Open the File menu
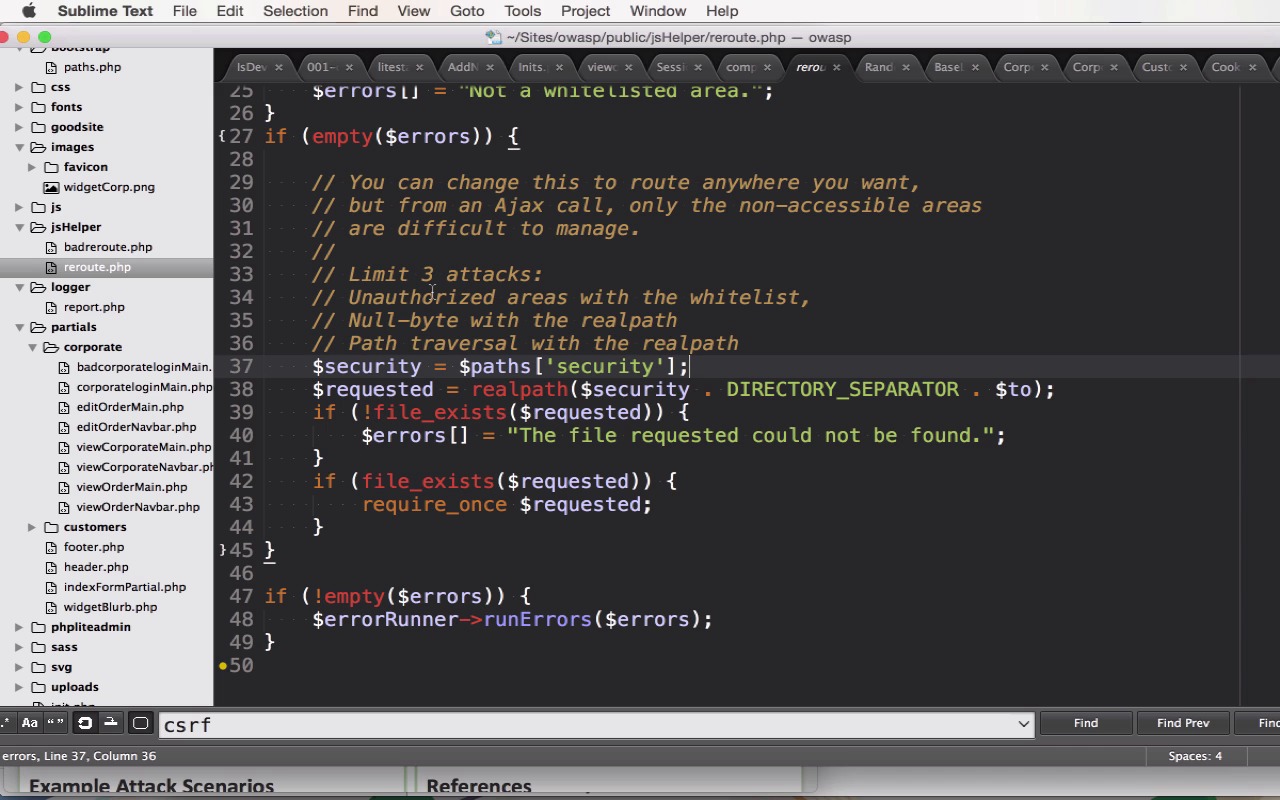This screenshot has height=800, width=1280. click(184, 11)
